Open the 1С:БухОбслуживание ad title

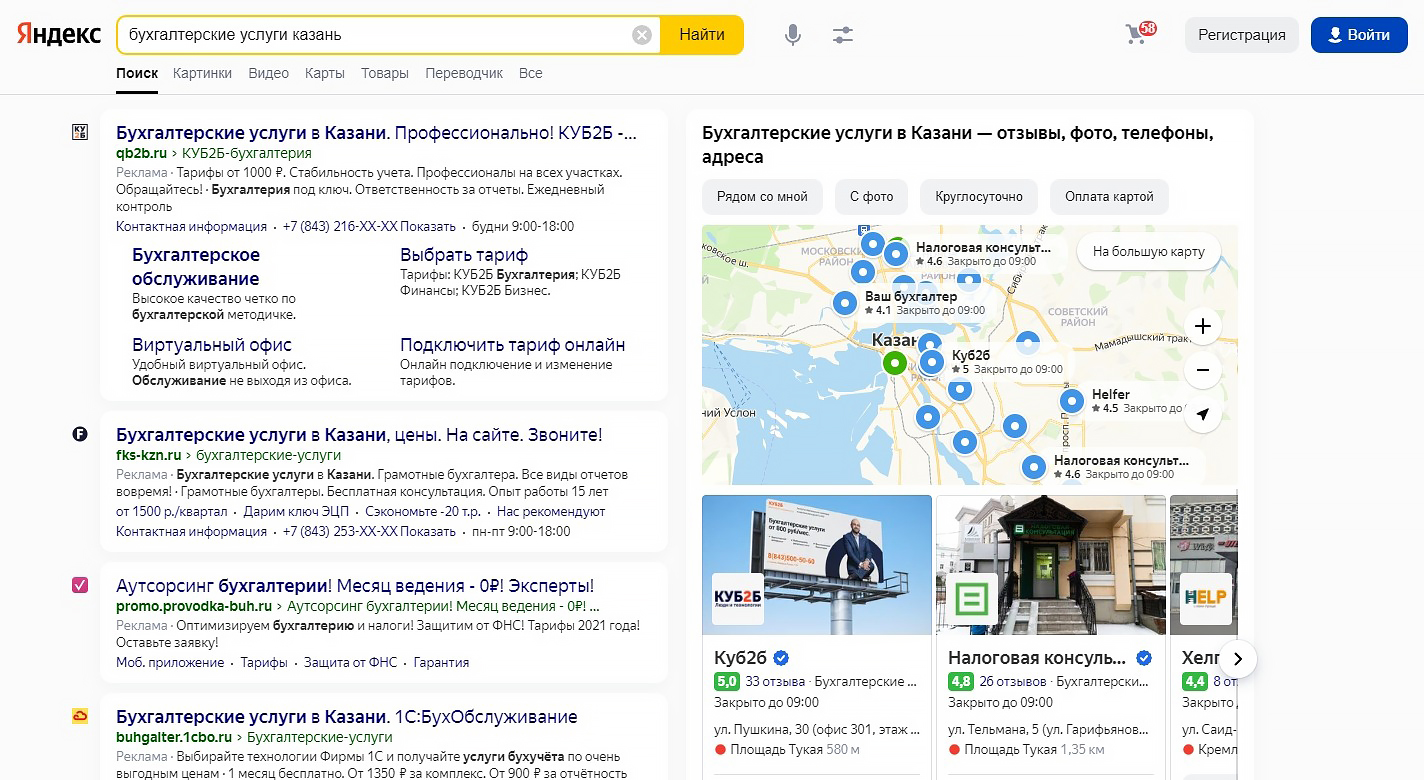tap(347, 717)
